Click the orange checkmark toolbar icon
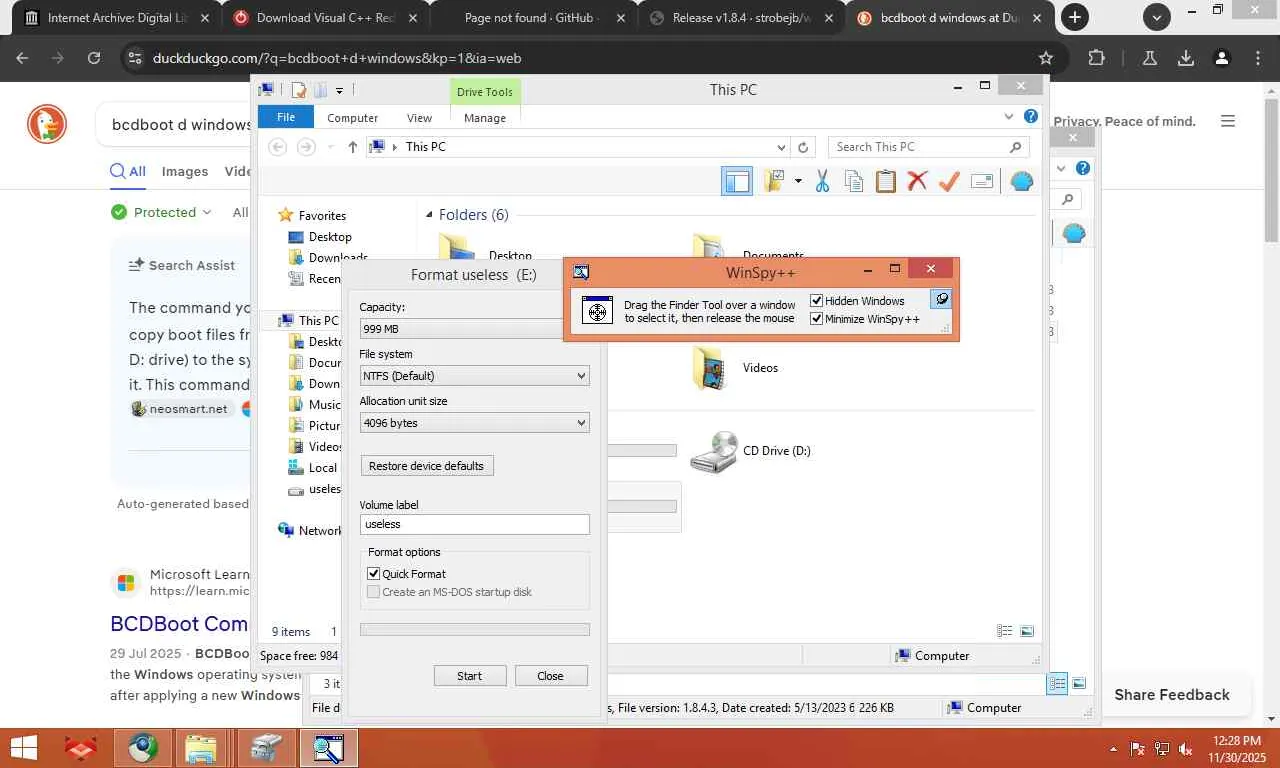1280x768 pixels. coord(949,181)
